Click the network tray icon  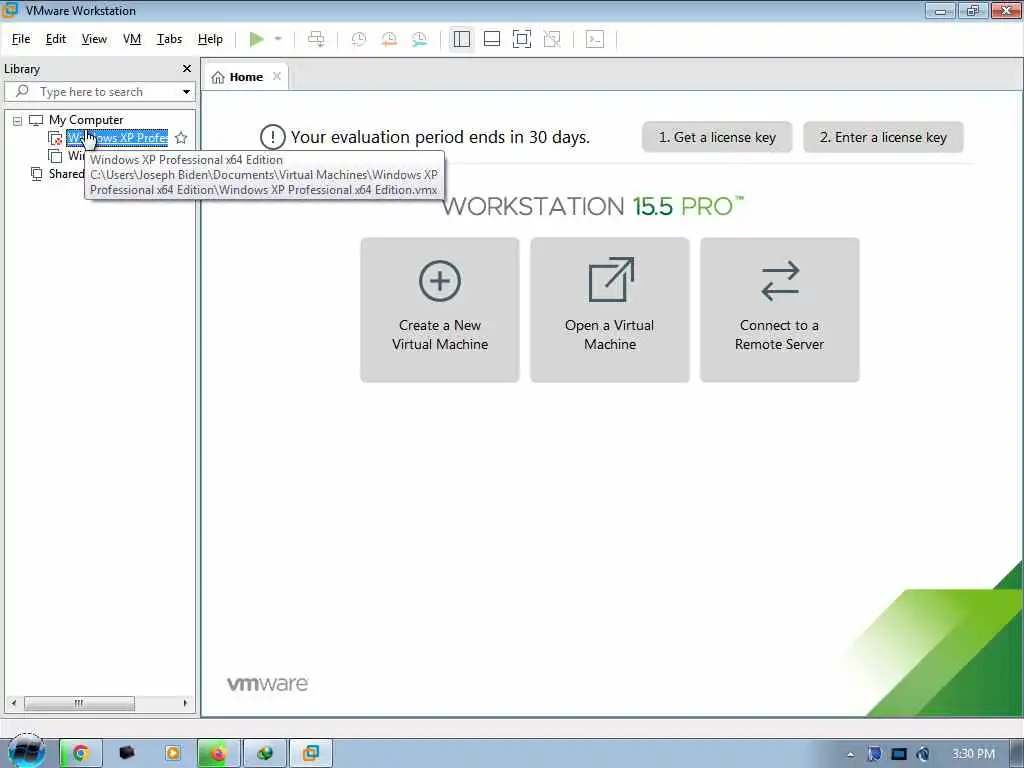tap(899, 754)
